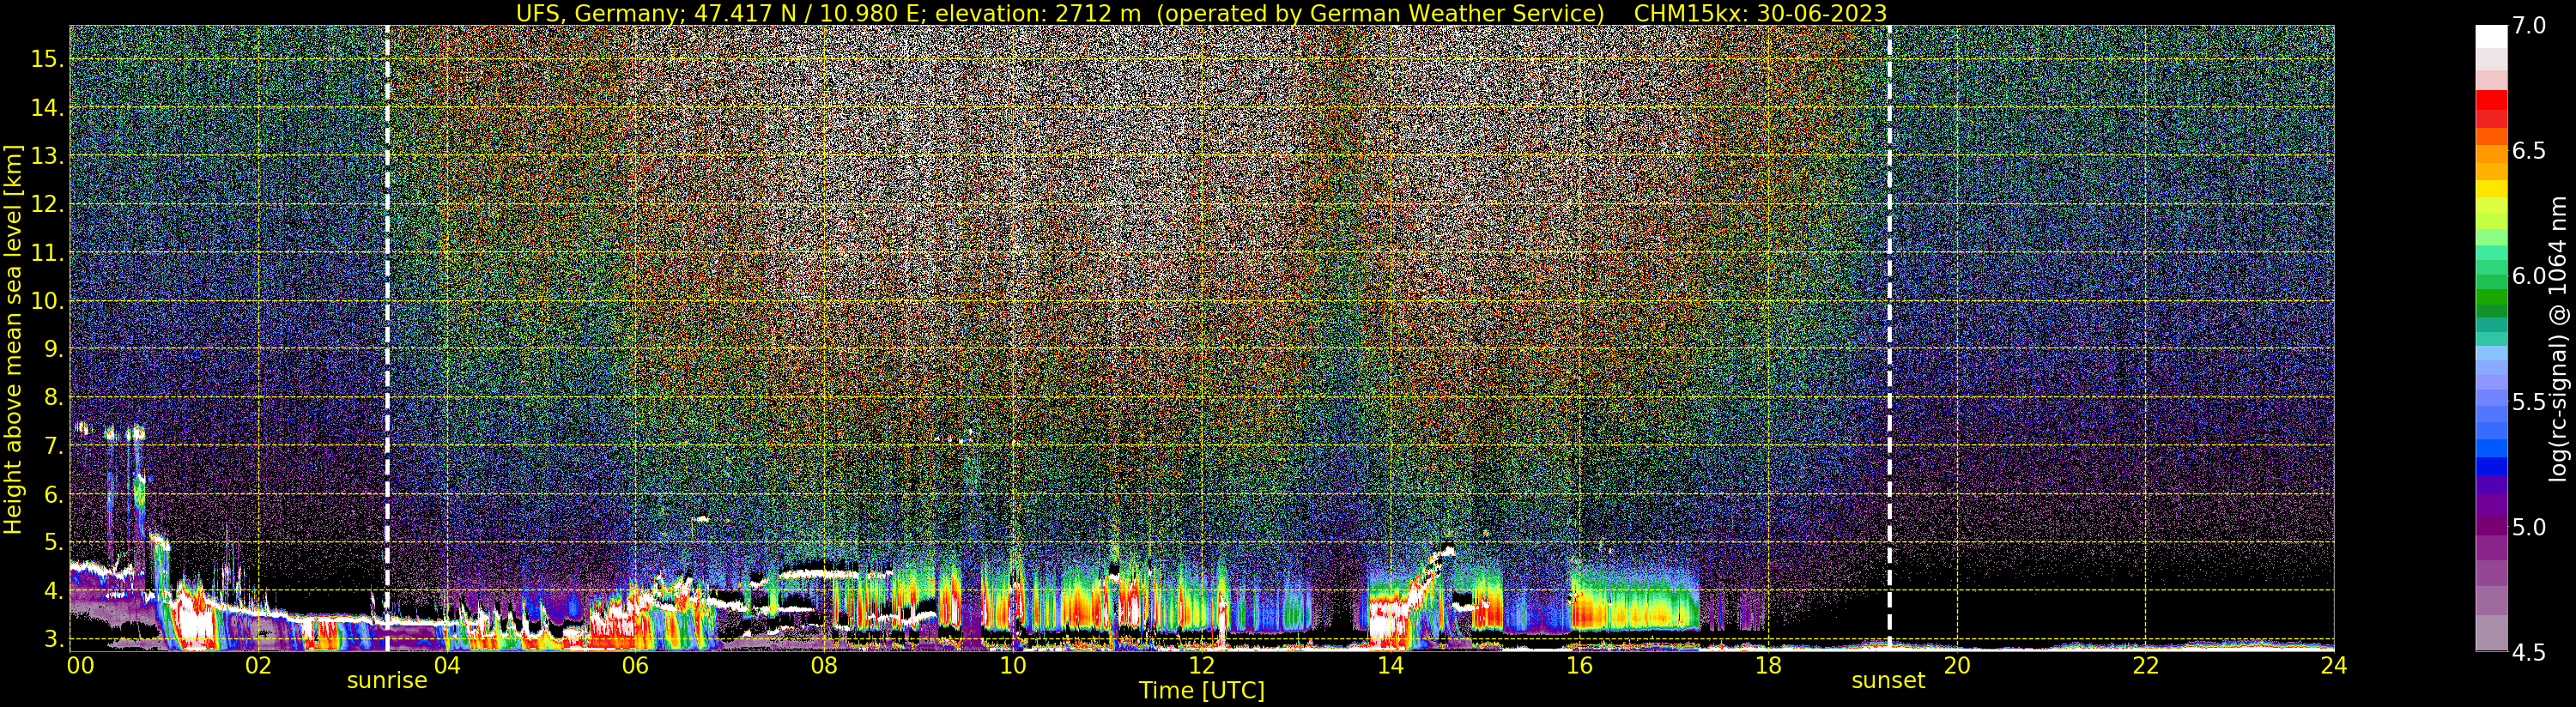
Task: Click the height axis tick '14.'
Action: tap(47, 107)
